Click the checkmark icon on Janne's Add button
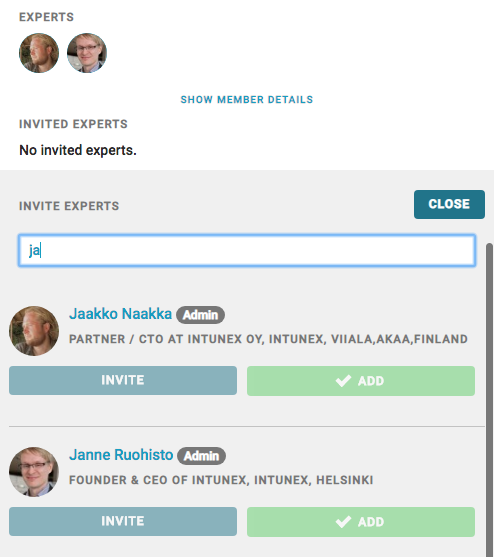494x557 pixels. (343, 522)
